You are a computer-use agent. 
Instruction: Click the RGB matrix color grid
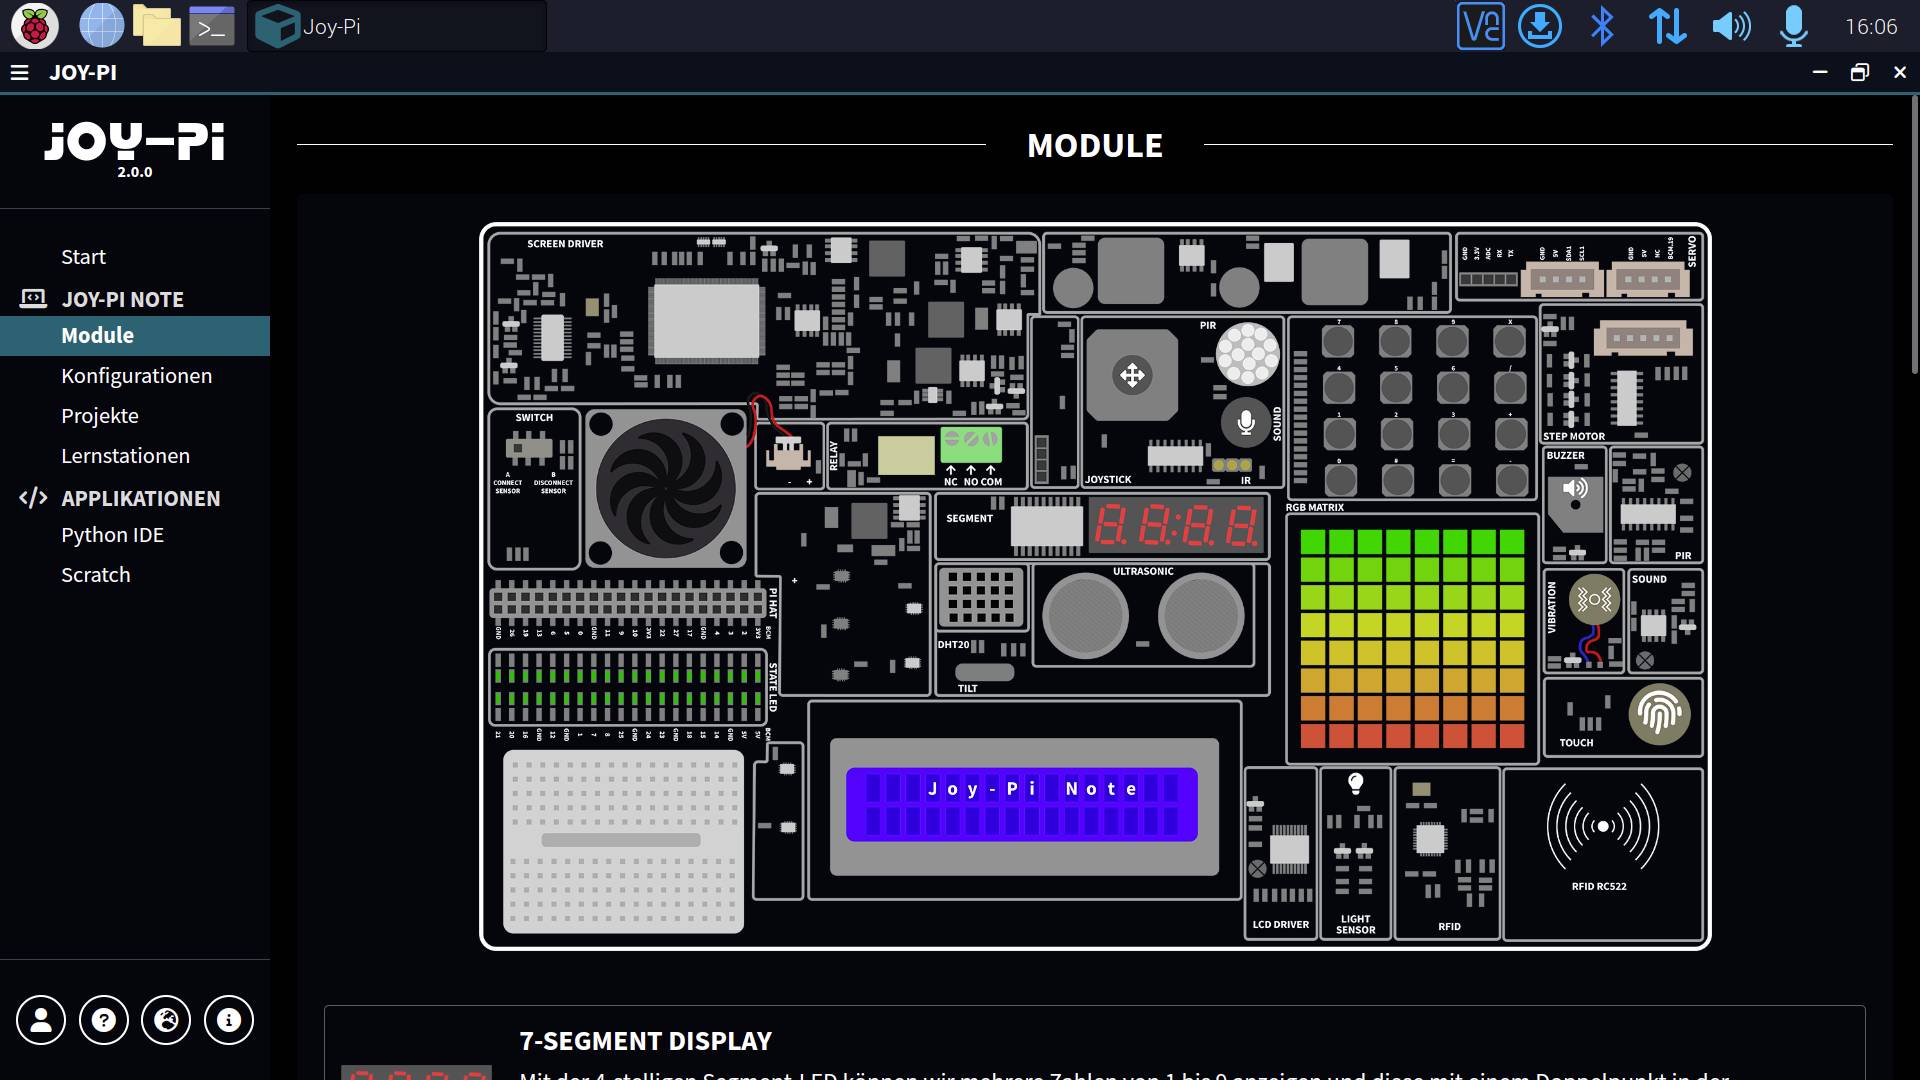tap(1411, 638)
